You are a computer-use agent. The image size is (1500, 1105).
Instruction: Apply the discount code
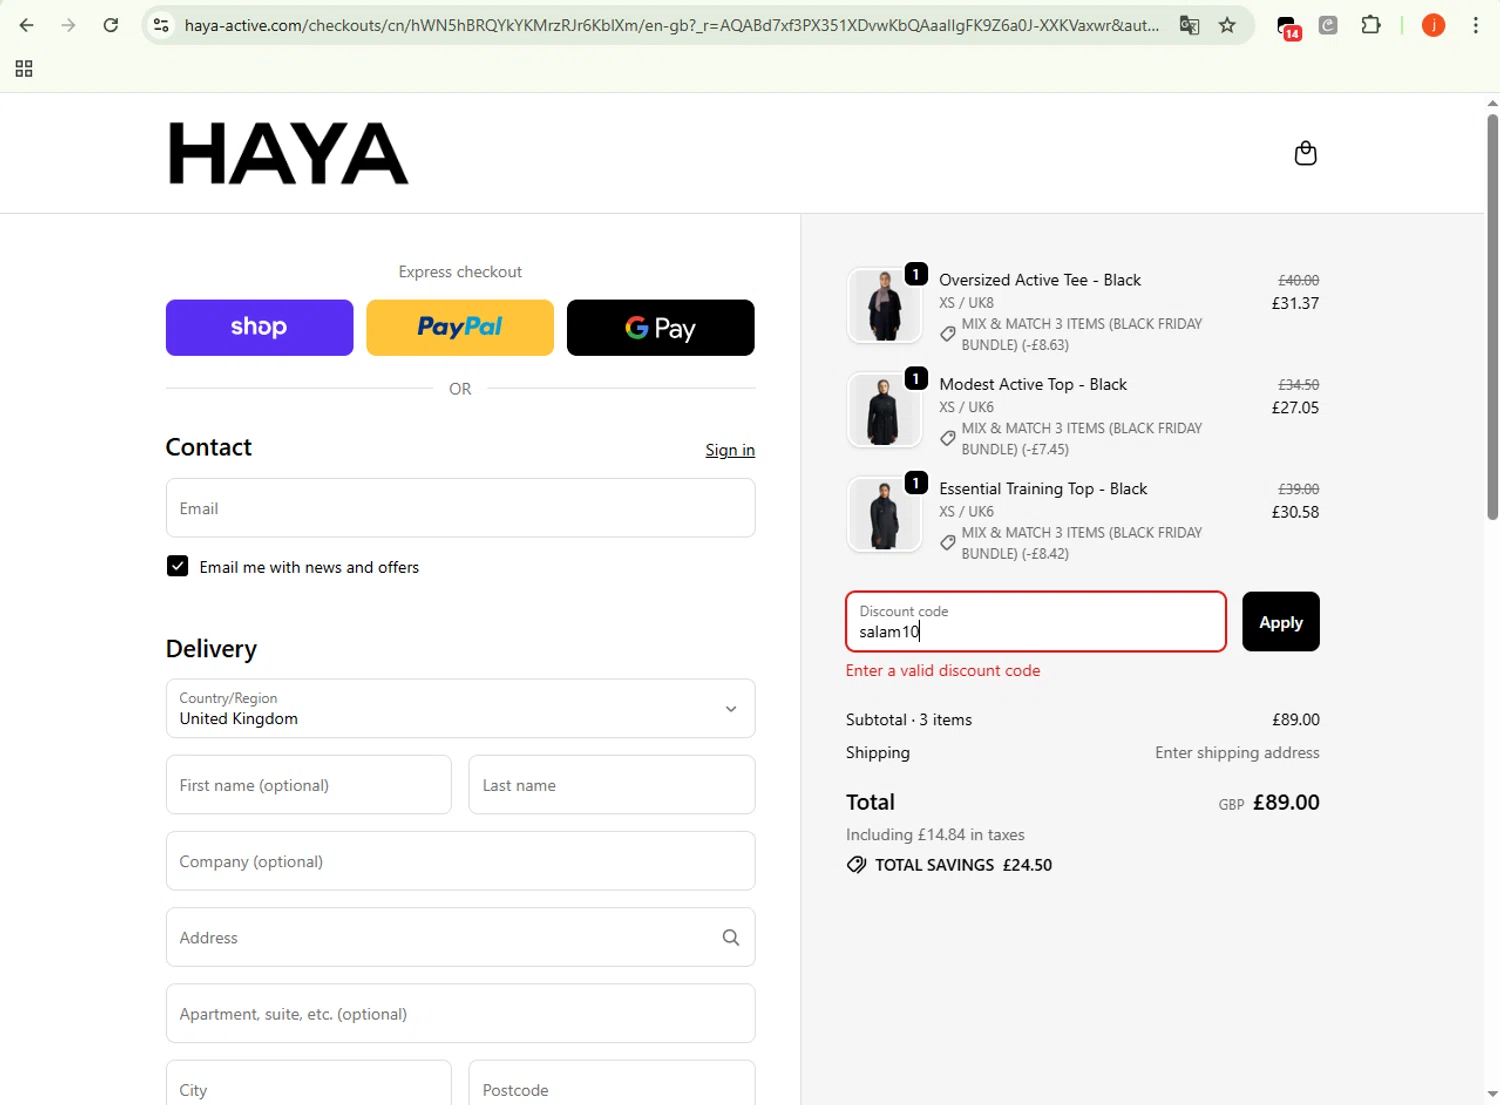point(1280,622)
